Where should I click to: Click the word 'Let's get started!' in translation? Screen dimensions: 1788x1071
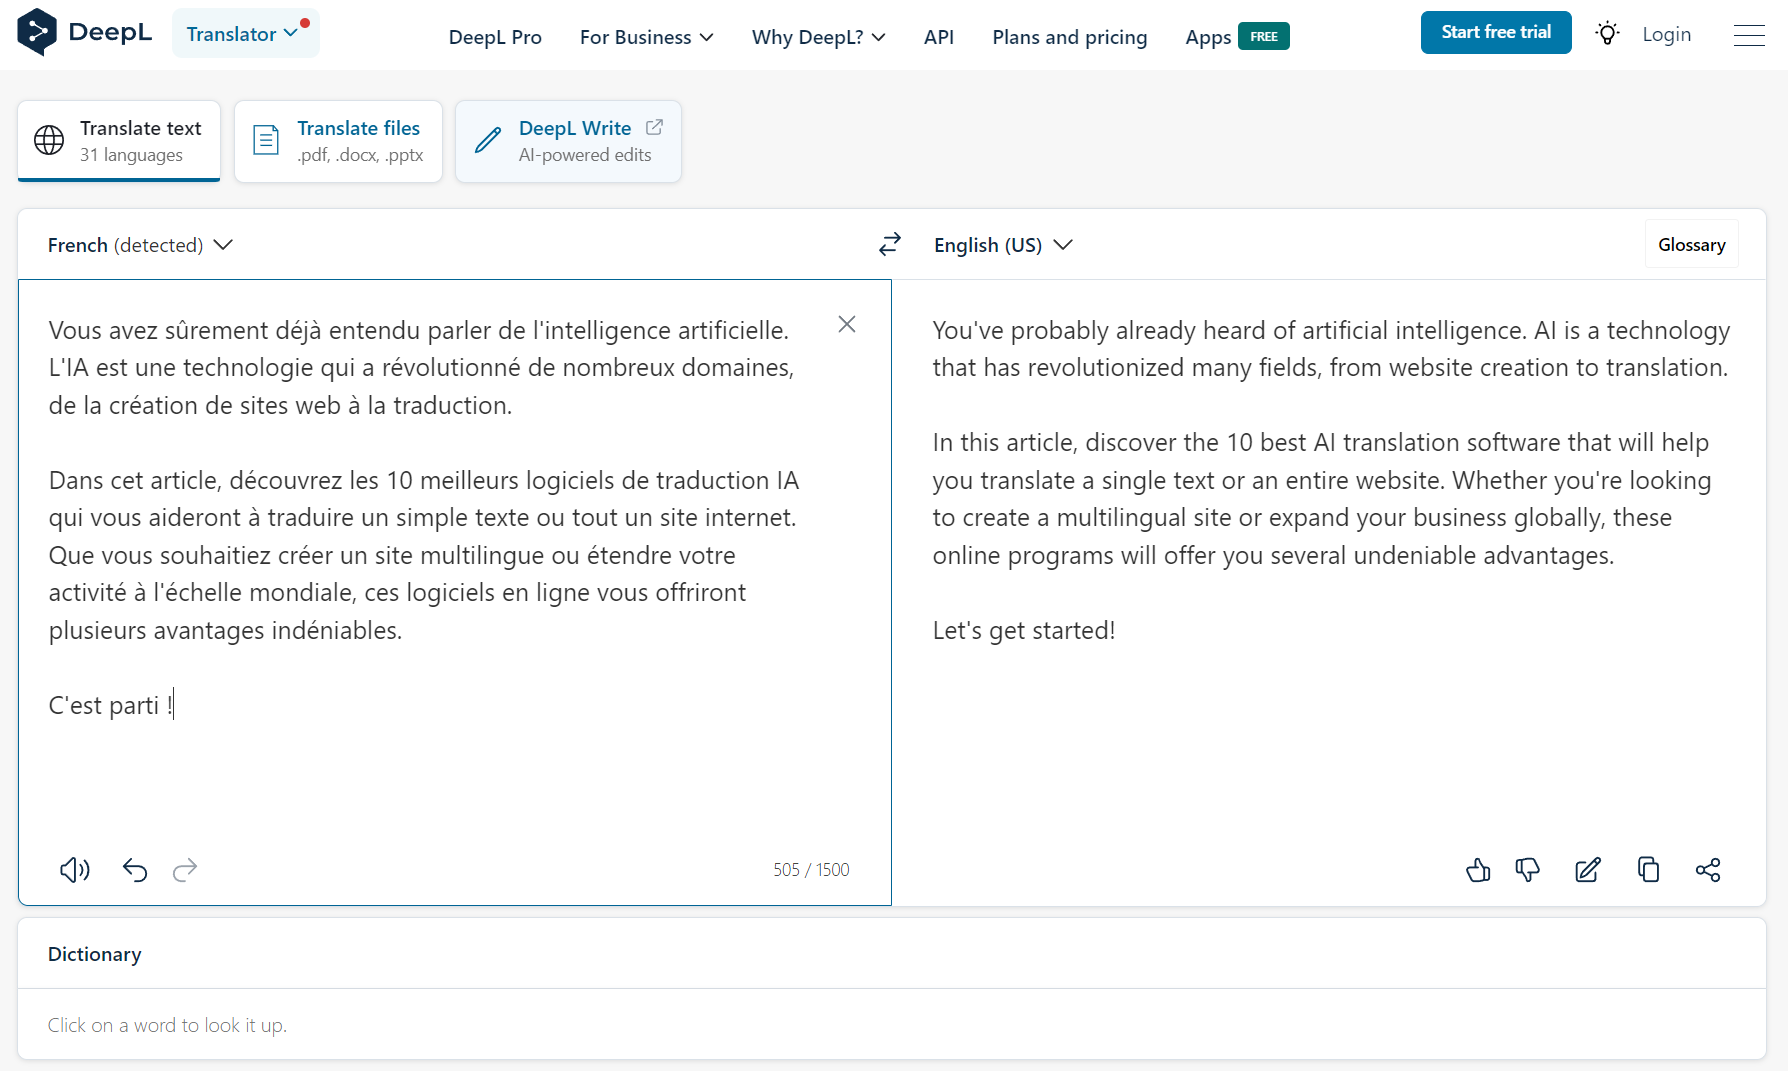(x=1024, y=630)
